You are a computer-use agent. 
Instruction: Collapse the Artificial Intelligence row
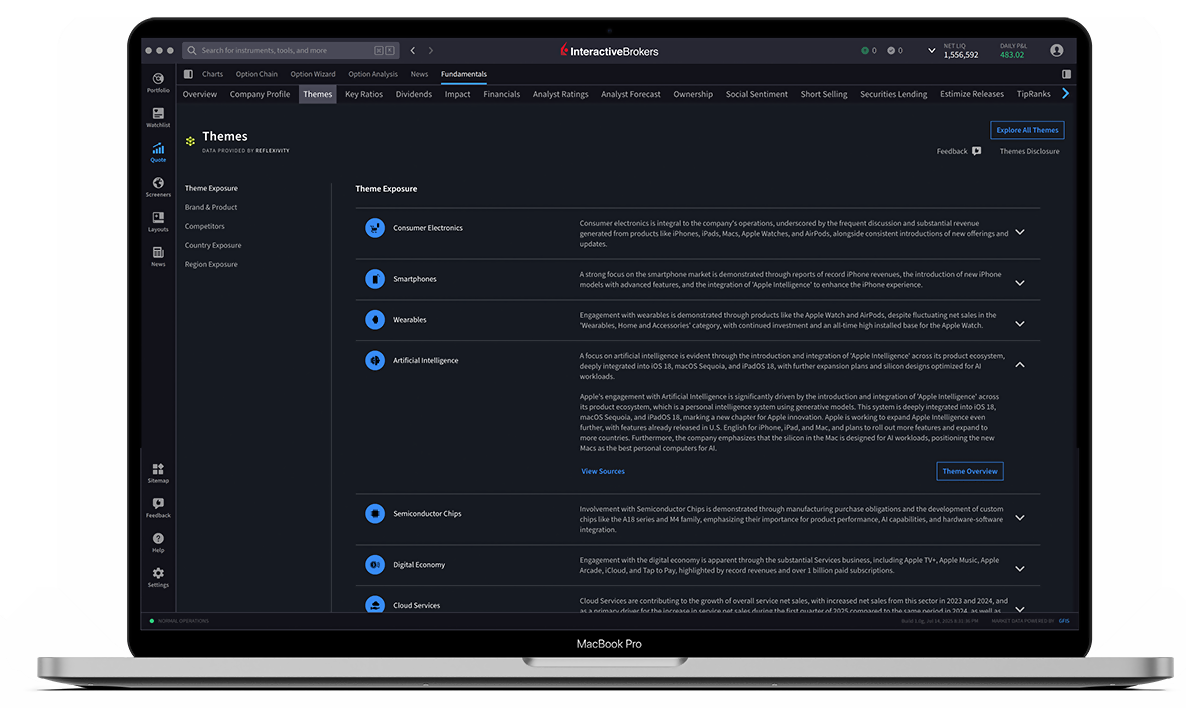tap(1020, 365)
